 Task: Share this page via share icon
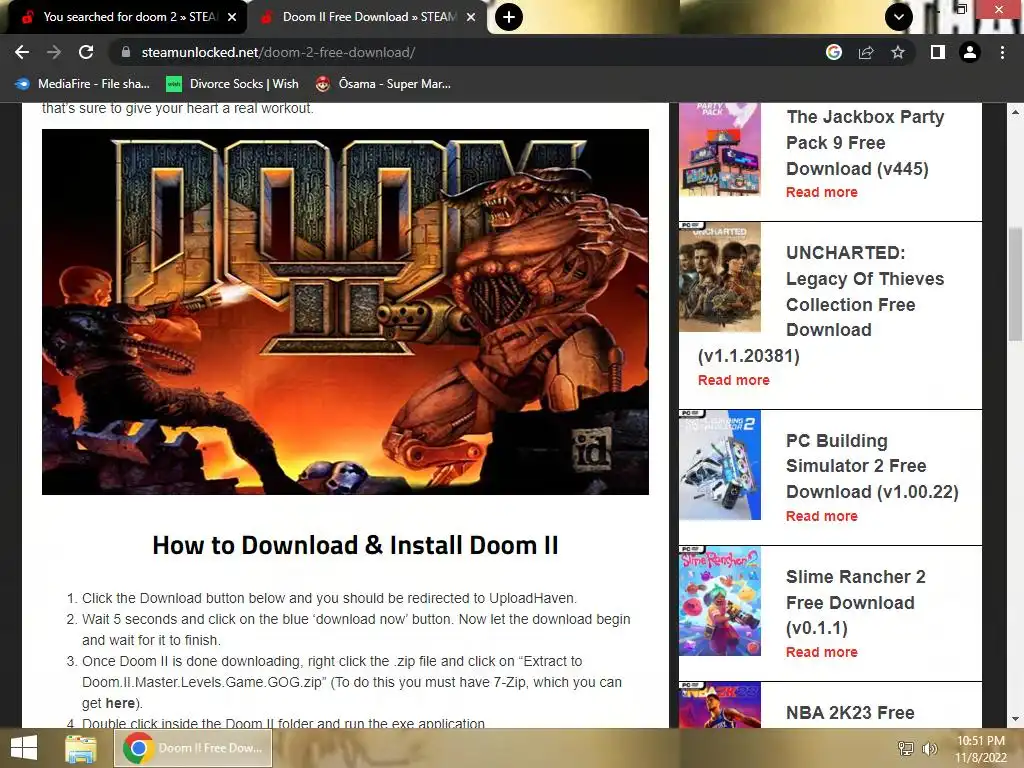(x=866, y=52)
